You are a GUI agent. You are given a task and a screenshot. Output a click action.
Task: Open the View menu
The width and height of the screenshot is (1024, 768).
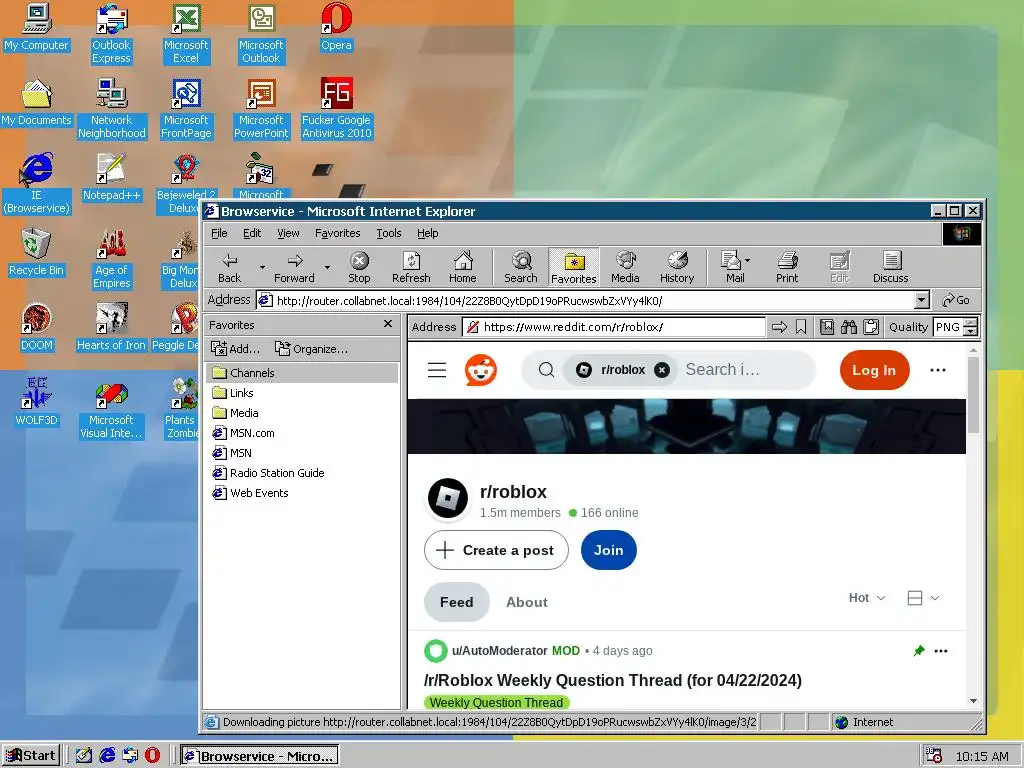pos(288,233)
